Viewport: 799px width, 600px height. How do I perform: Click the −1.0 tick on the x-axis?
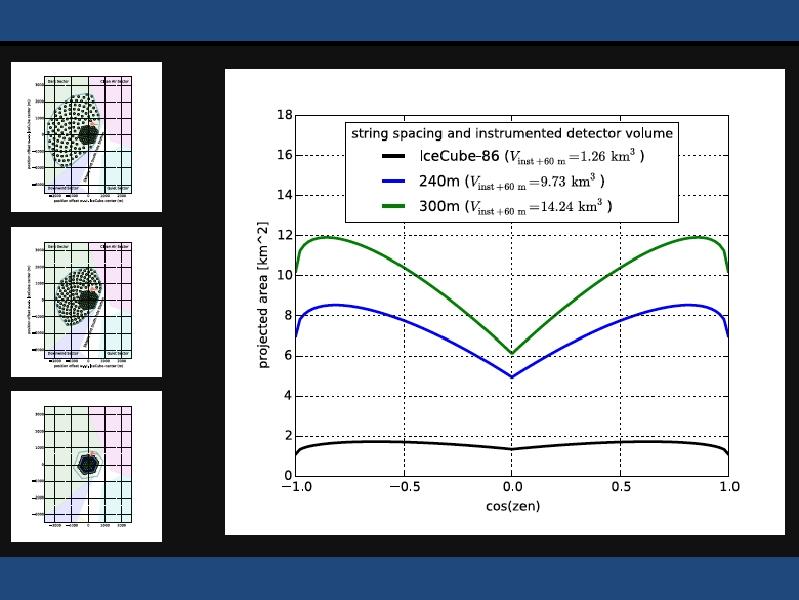tap(295, 487)
